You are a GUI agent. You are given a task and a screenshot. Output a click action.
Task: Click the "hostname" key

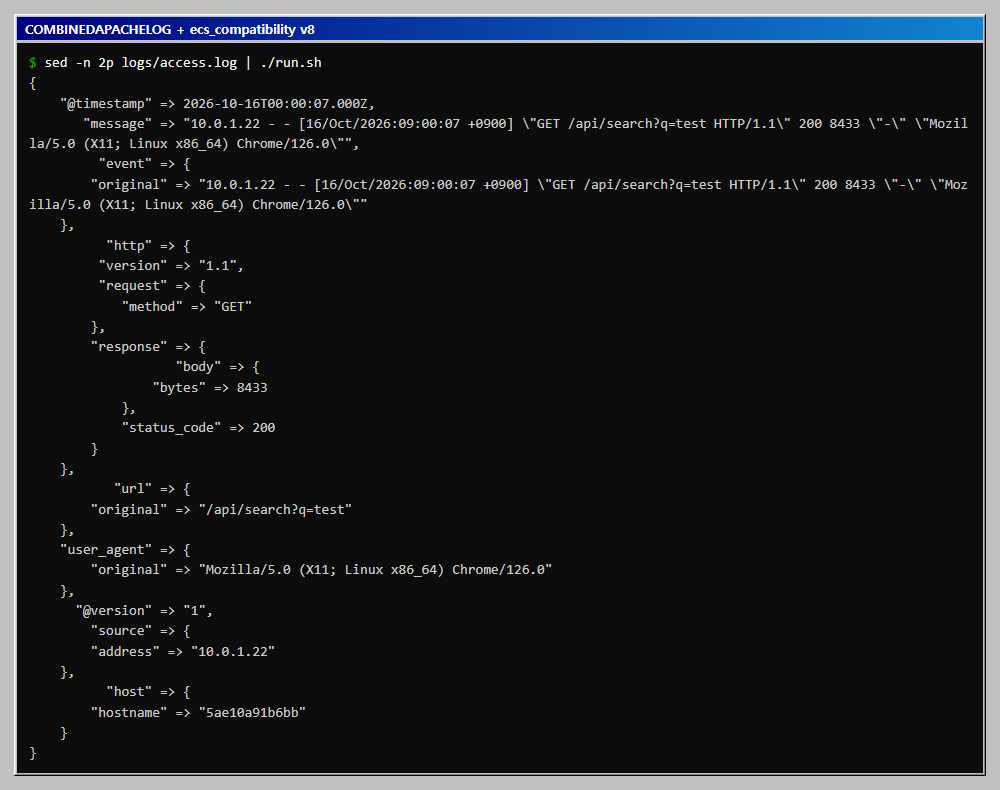tap(129, 712)
